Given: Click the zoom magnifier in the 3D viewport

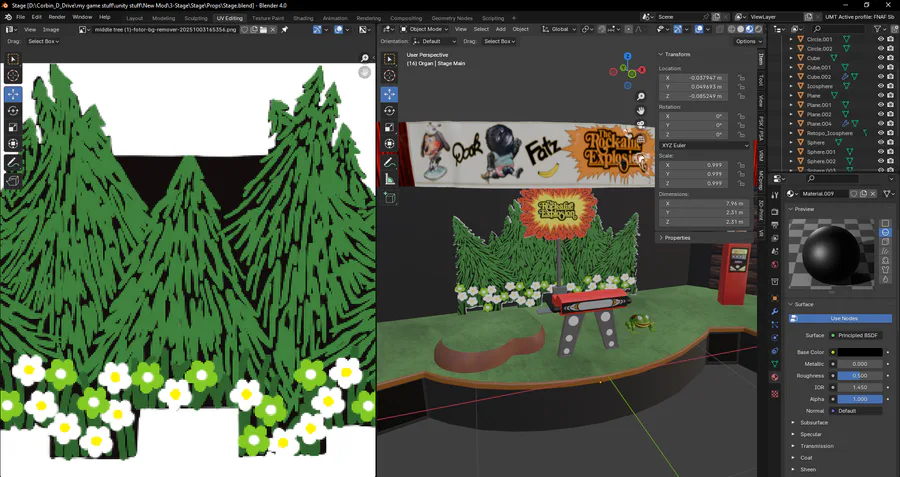Looking at the screenshot, I should (x=641, y=96).
